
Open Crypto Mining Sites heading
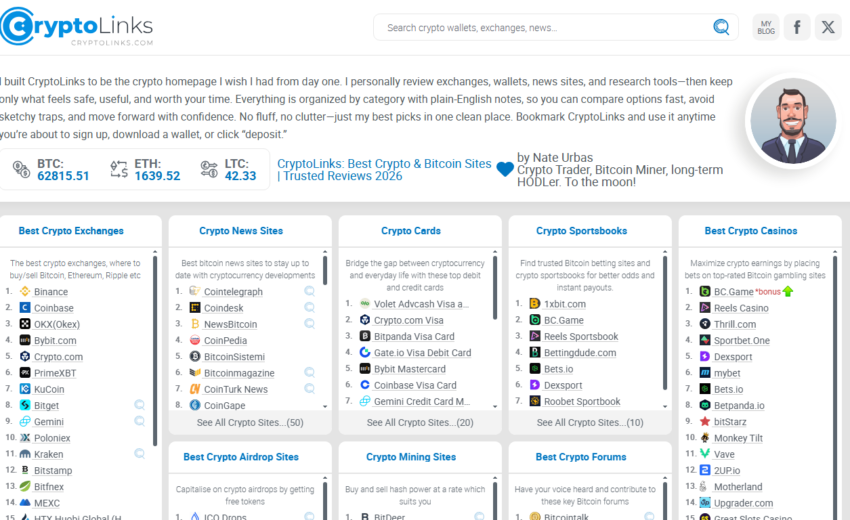(x=411, y=457)
